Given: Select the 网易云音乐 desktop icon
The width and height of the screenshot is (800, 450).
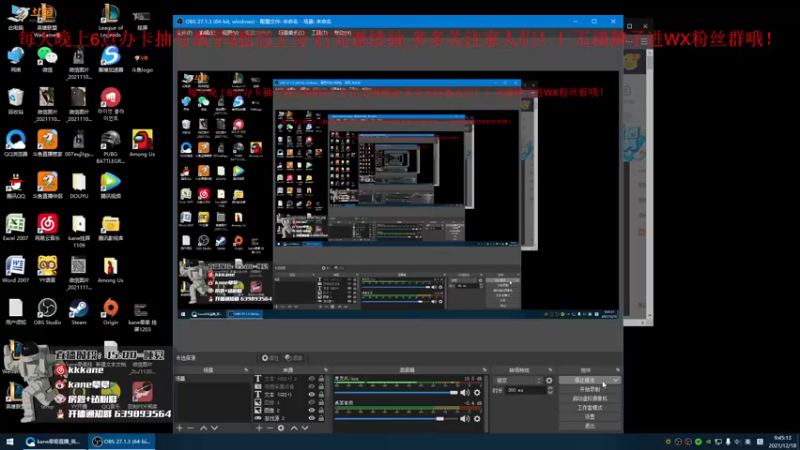Looking at the screenshot, I should (47, 227).
